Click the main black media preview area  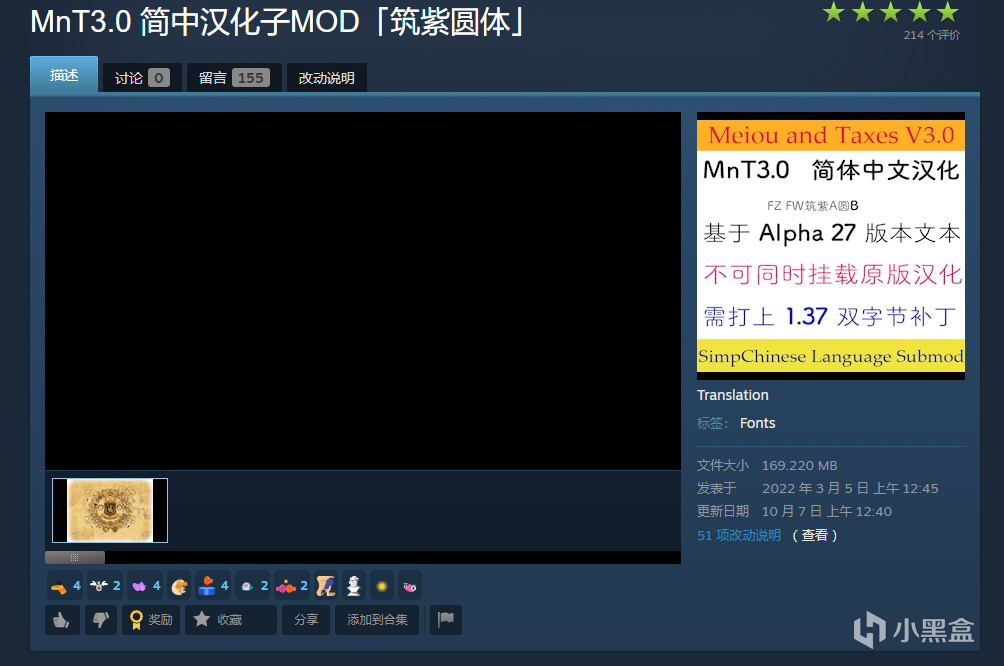coord(363,291)
